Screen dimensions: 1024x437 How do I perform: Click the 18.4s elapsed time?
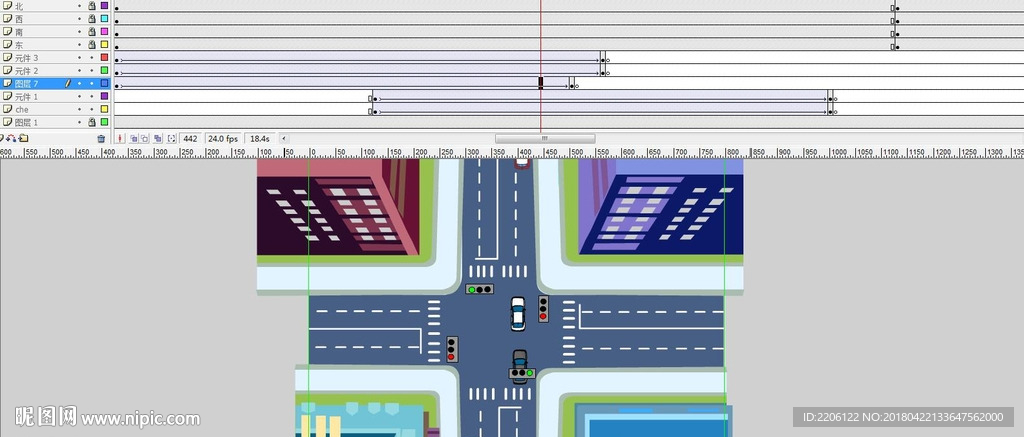click(x=259, y=138)
